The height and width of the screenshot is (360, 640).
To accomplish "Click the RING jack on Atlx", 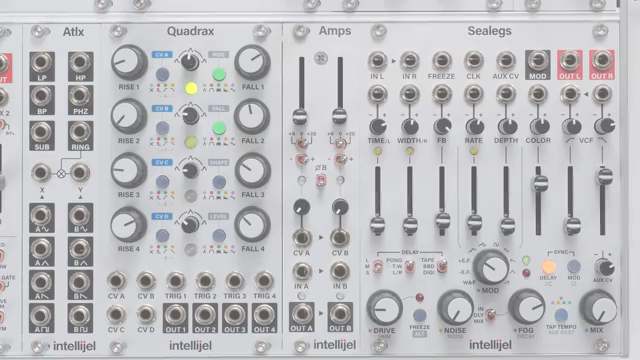I will coord(80,132).
